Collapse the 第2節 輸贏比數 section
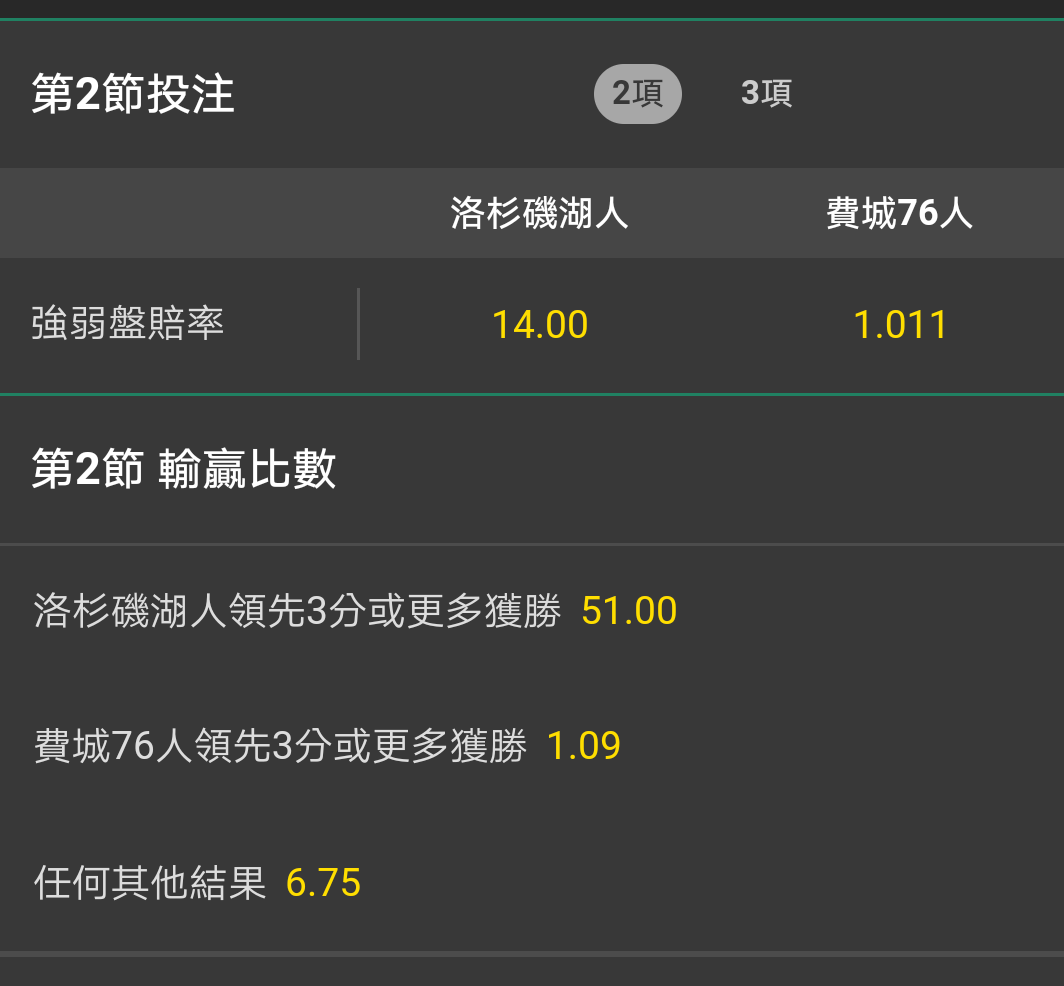Image resolution: width=1064 pixels, height=986 pixels. tap(184, 469)
